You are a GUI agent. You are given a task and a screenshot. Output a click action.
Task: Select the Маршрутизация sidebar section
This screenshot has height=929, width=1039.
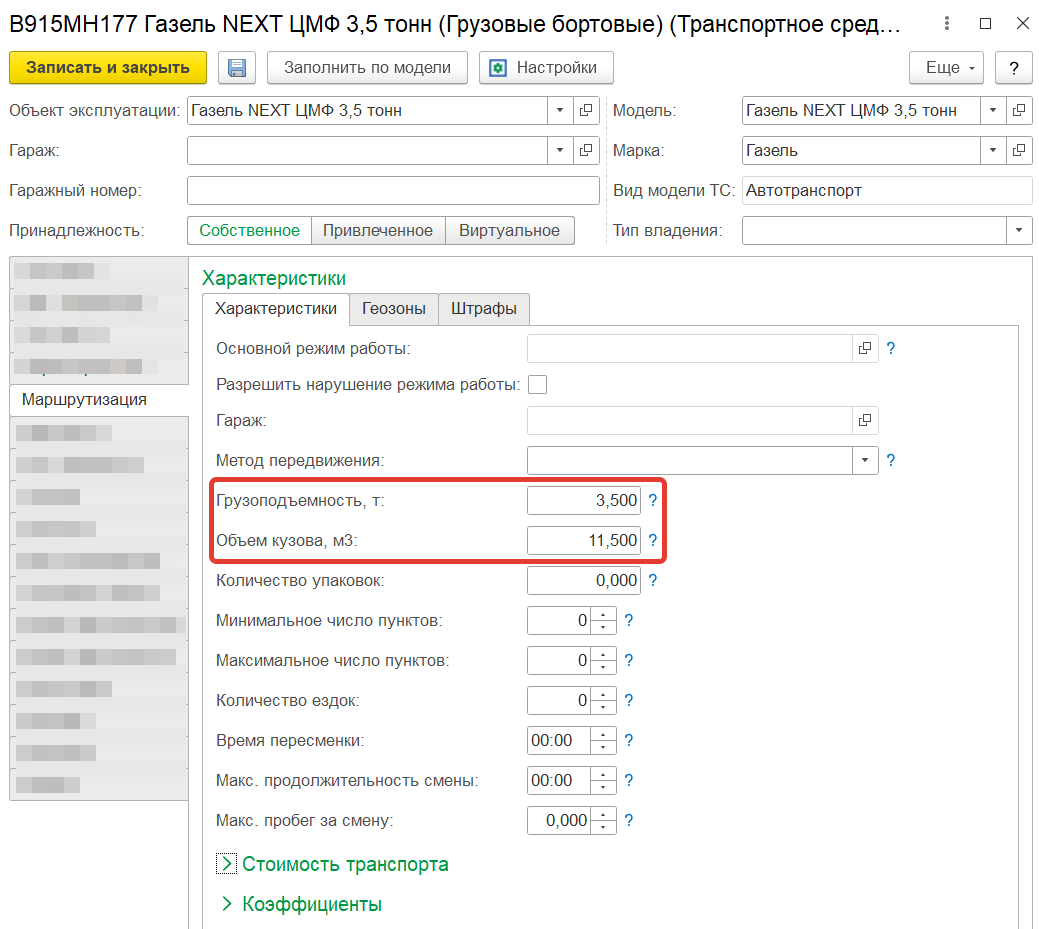click(x=99, y=400)
